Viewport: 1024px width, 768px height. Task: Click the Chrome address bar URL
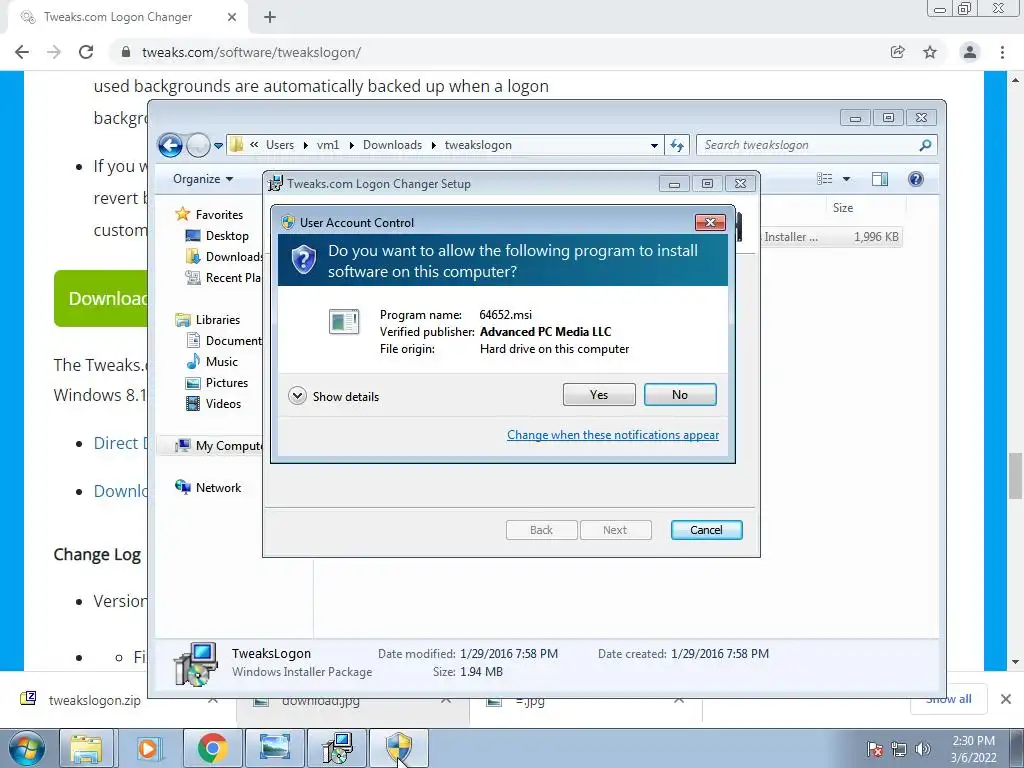point(251,52)
